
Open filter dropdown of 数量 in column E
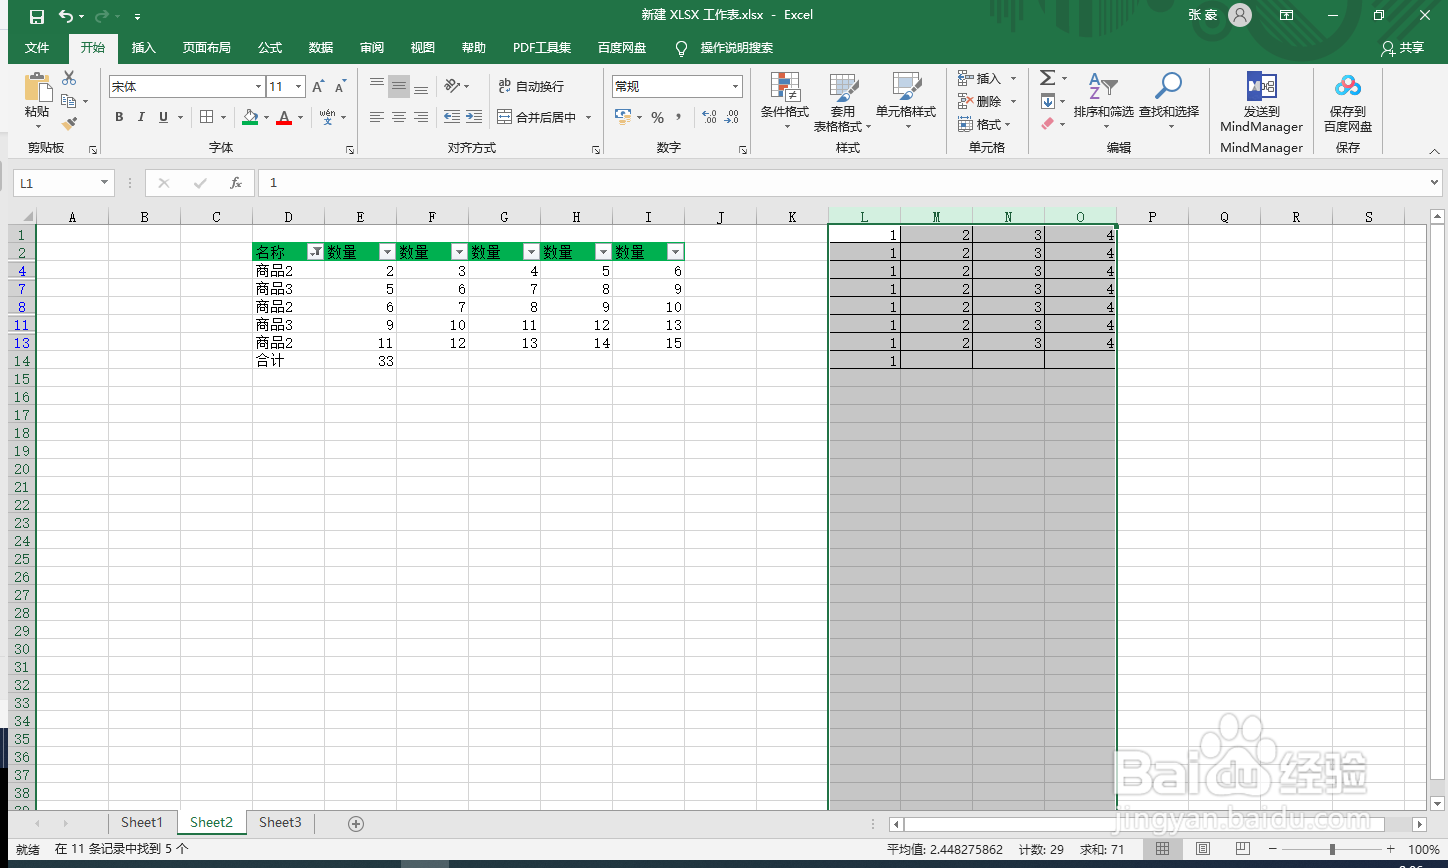pyautogui.click(x=387, y=253)
